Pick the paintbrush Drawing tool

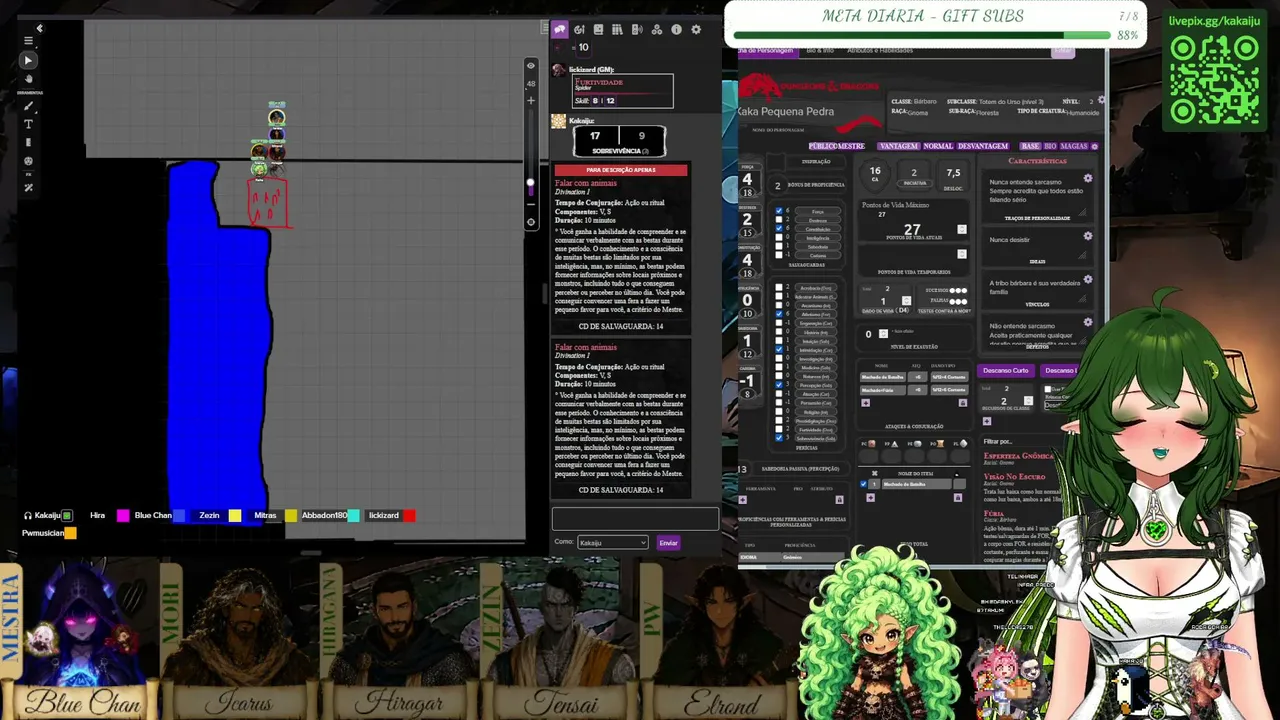(x=28, y=106)
